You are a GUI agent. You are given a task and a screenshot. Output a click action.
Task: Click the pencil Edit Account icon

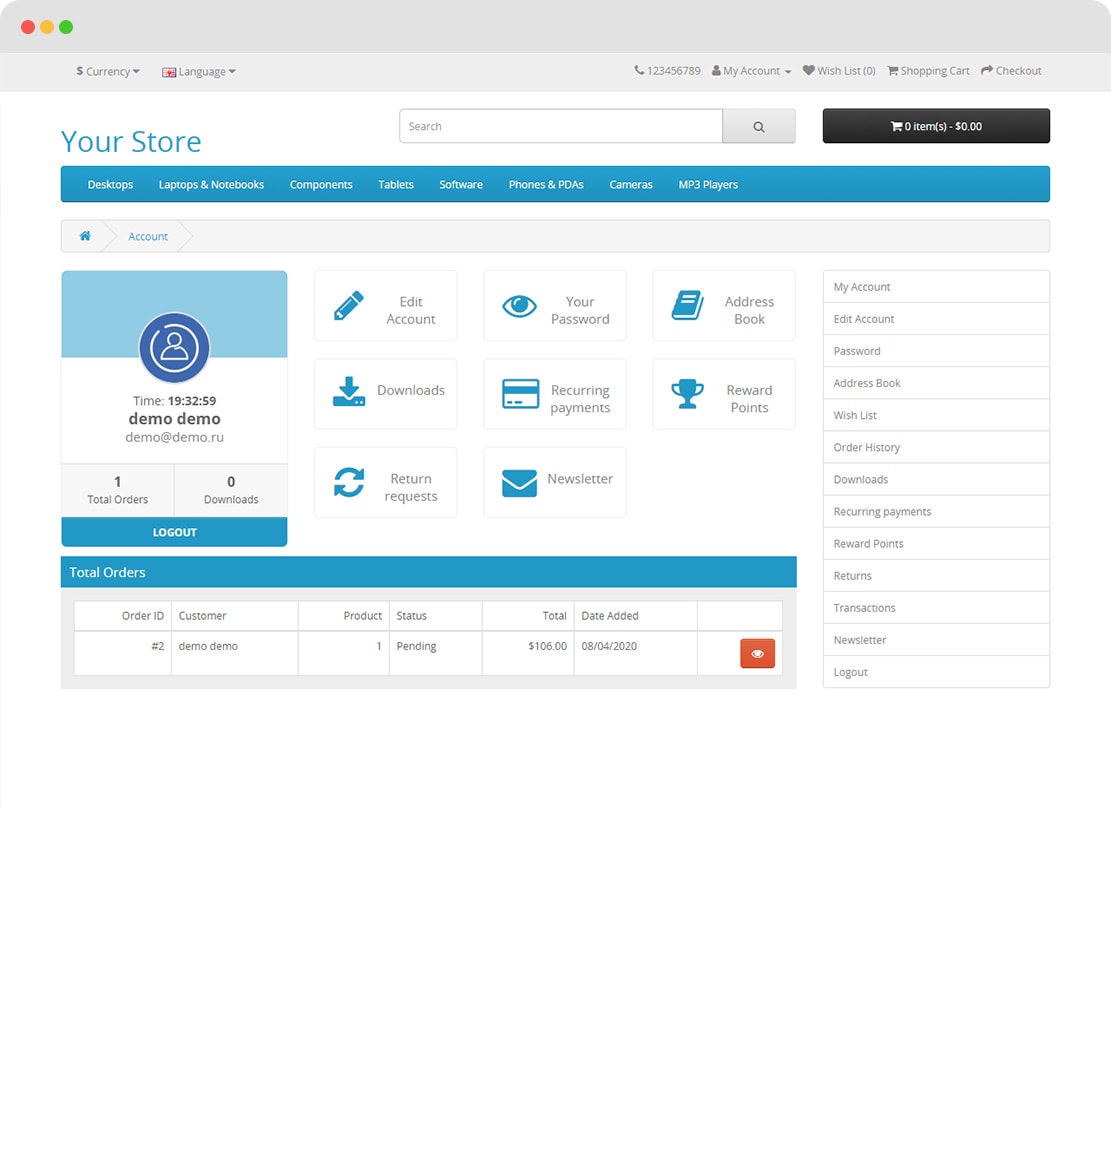coord(349,306)
